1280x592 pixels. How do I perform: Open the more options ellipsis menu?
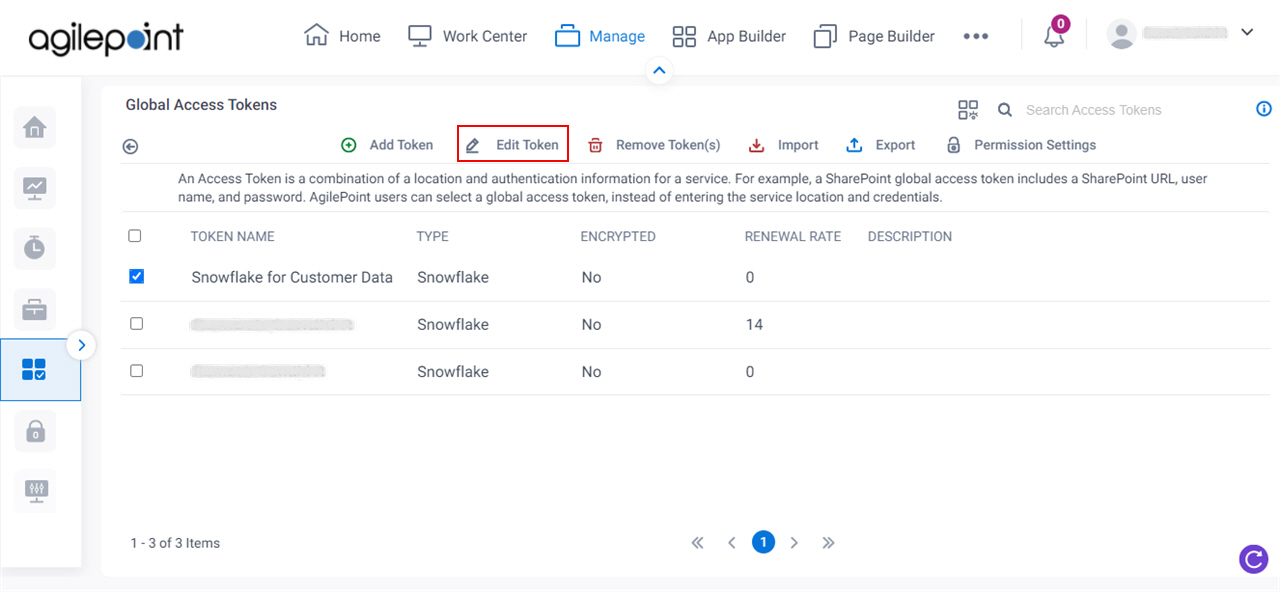click(976, 36)
